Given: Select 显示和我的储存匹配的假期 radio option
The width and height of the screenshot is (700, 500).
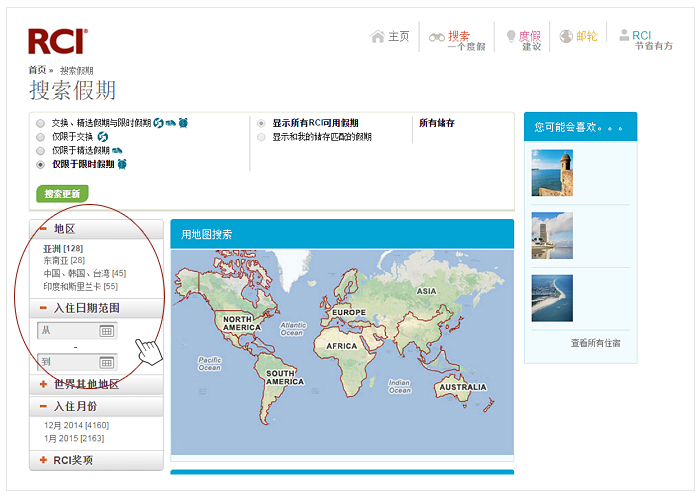Looking at the screenshot, I should 261,137.
